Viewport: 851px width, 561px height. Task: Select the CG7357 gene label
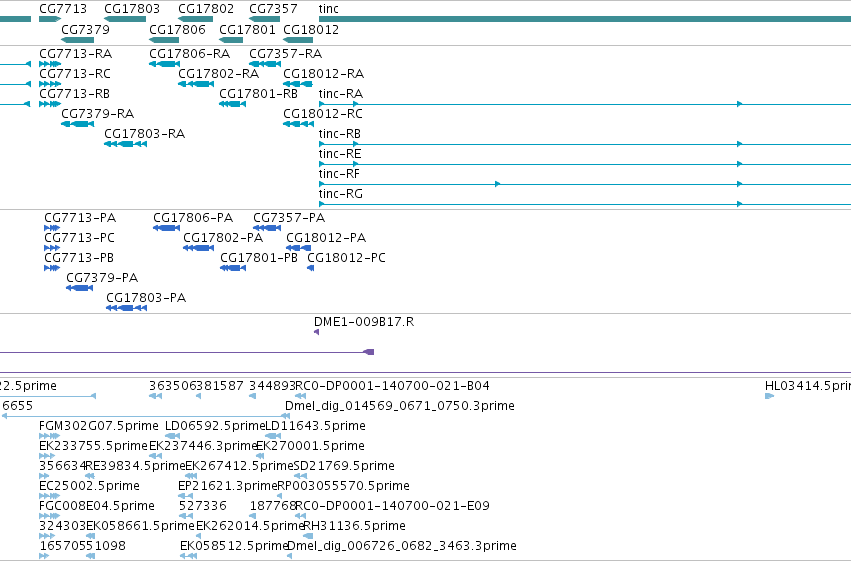click(x=273, y=9)
